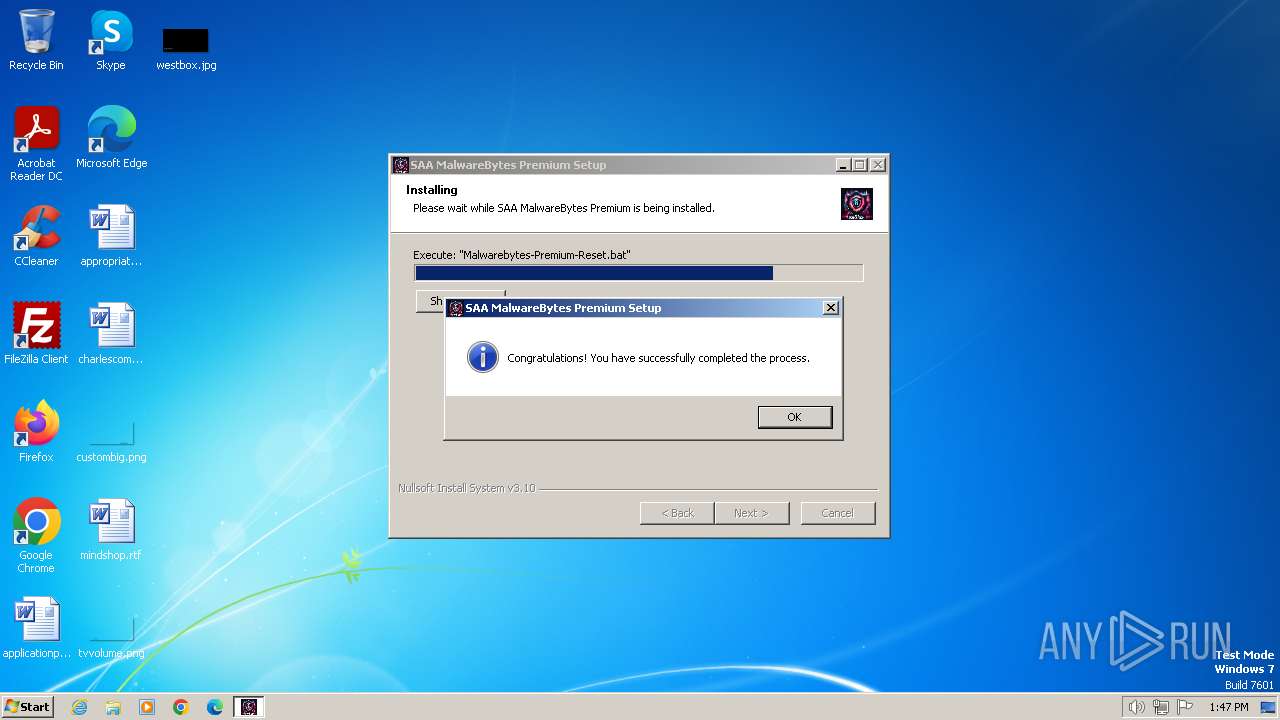Click the Action Center flag icon
The image size is (1280, 720).
tap(1185, 707)
